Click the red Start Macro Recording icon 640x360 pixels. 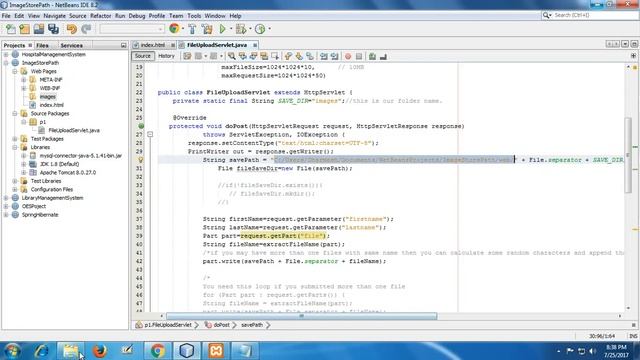(348, 56)
